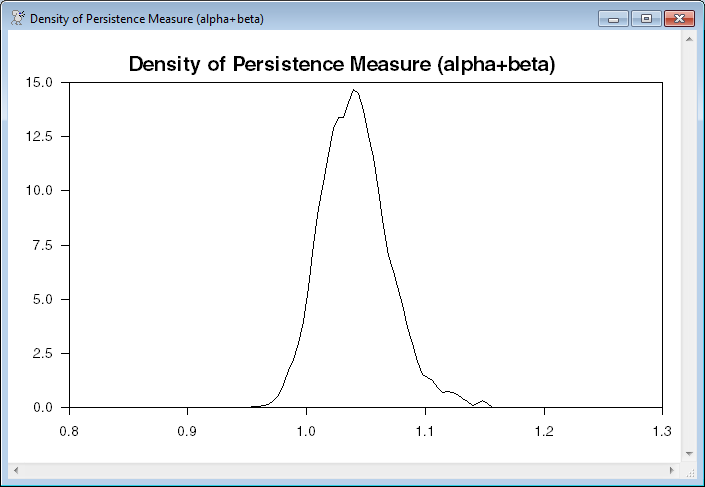Click the RATS icon in the title bar

(x=17, y=19)
